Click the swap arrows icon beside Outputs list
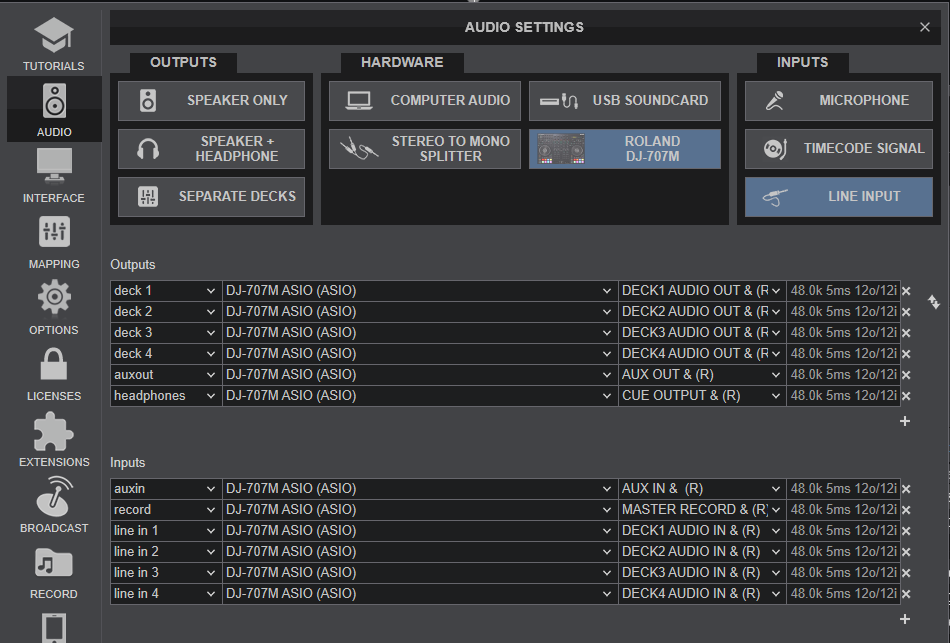 934,301
